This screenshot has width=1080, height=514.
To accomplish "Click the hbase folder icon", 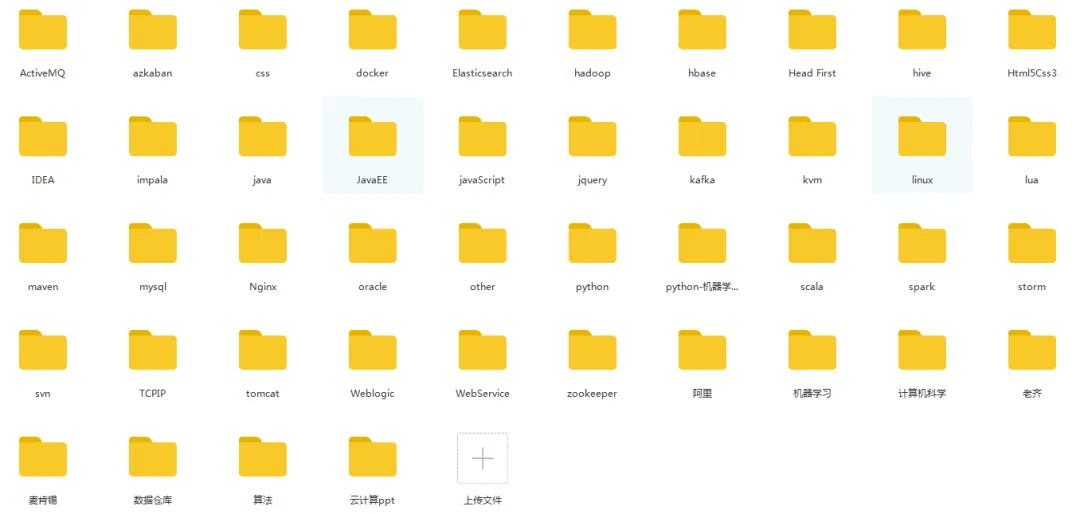I will click(703, 30).
